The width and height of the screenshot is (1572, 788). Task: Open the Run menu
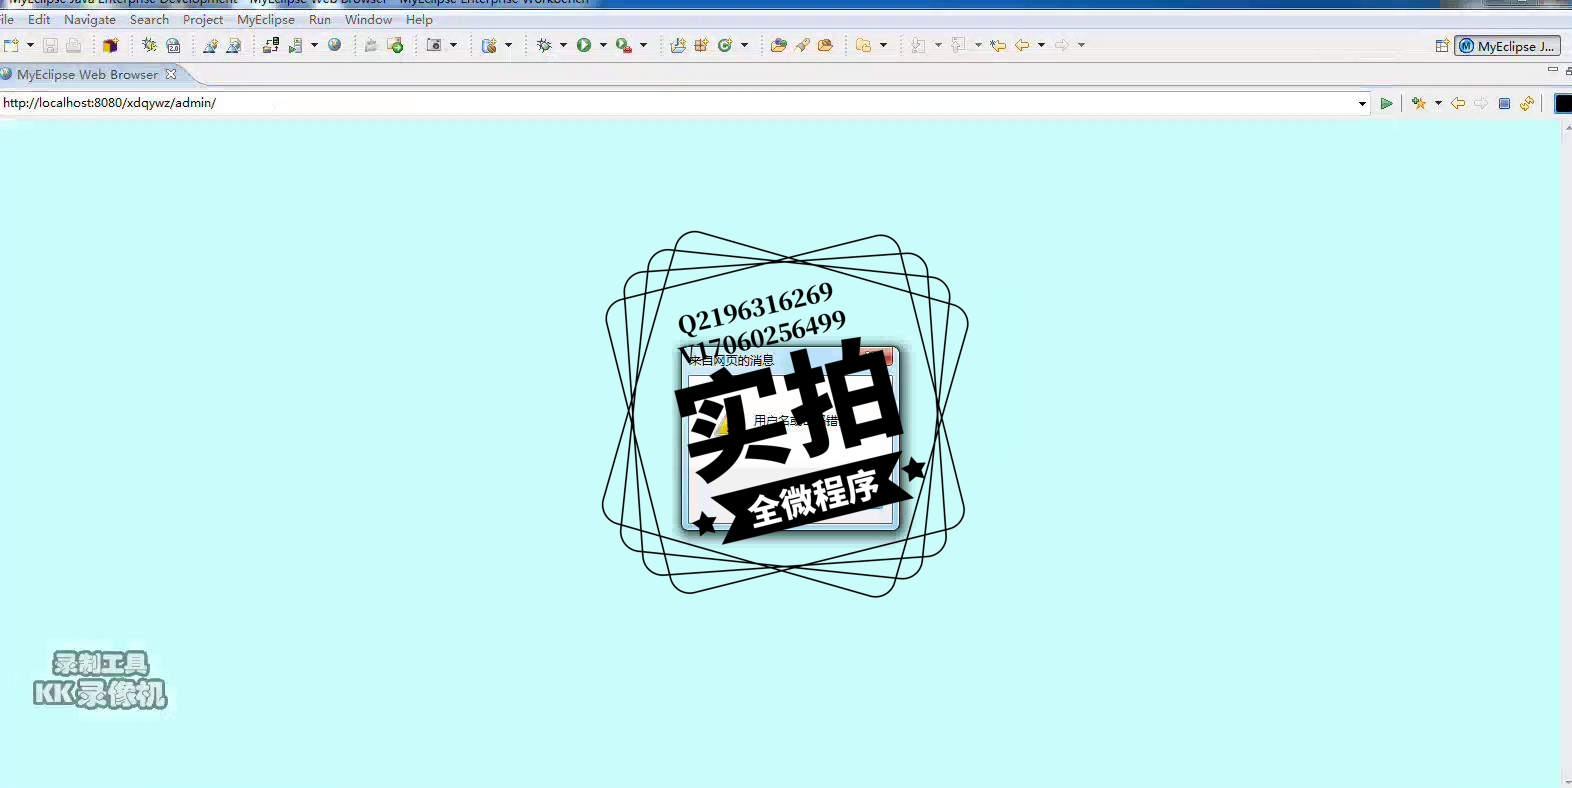pos(320,19)
